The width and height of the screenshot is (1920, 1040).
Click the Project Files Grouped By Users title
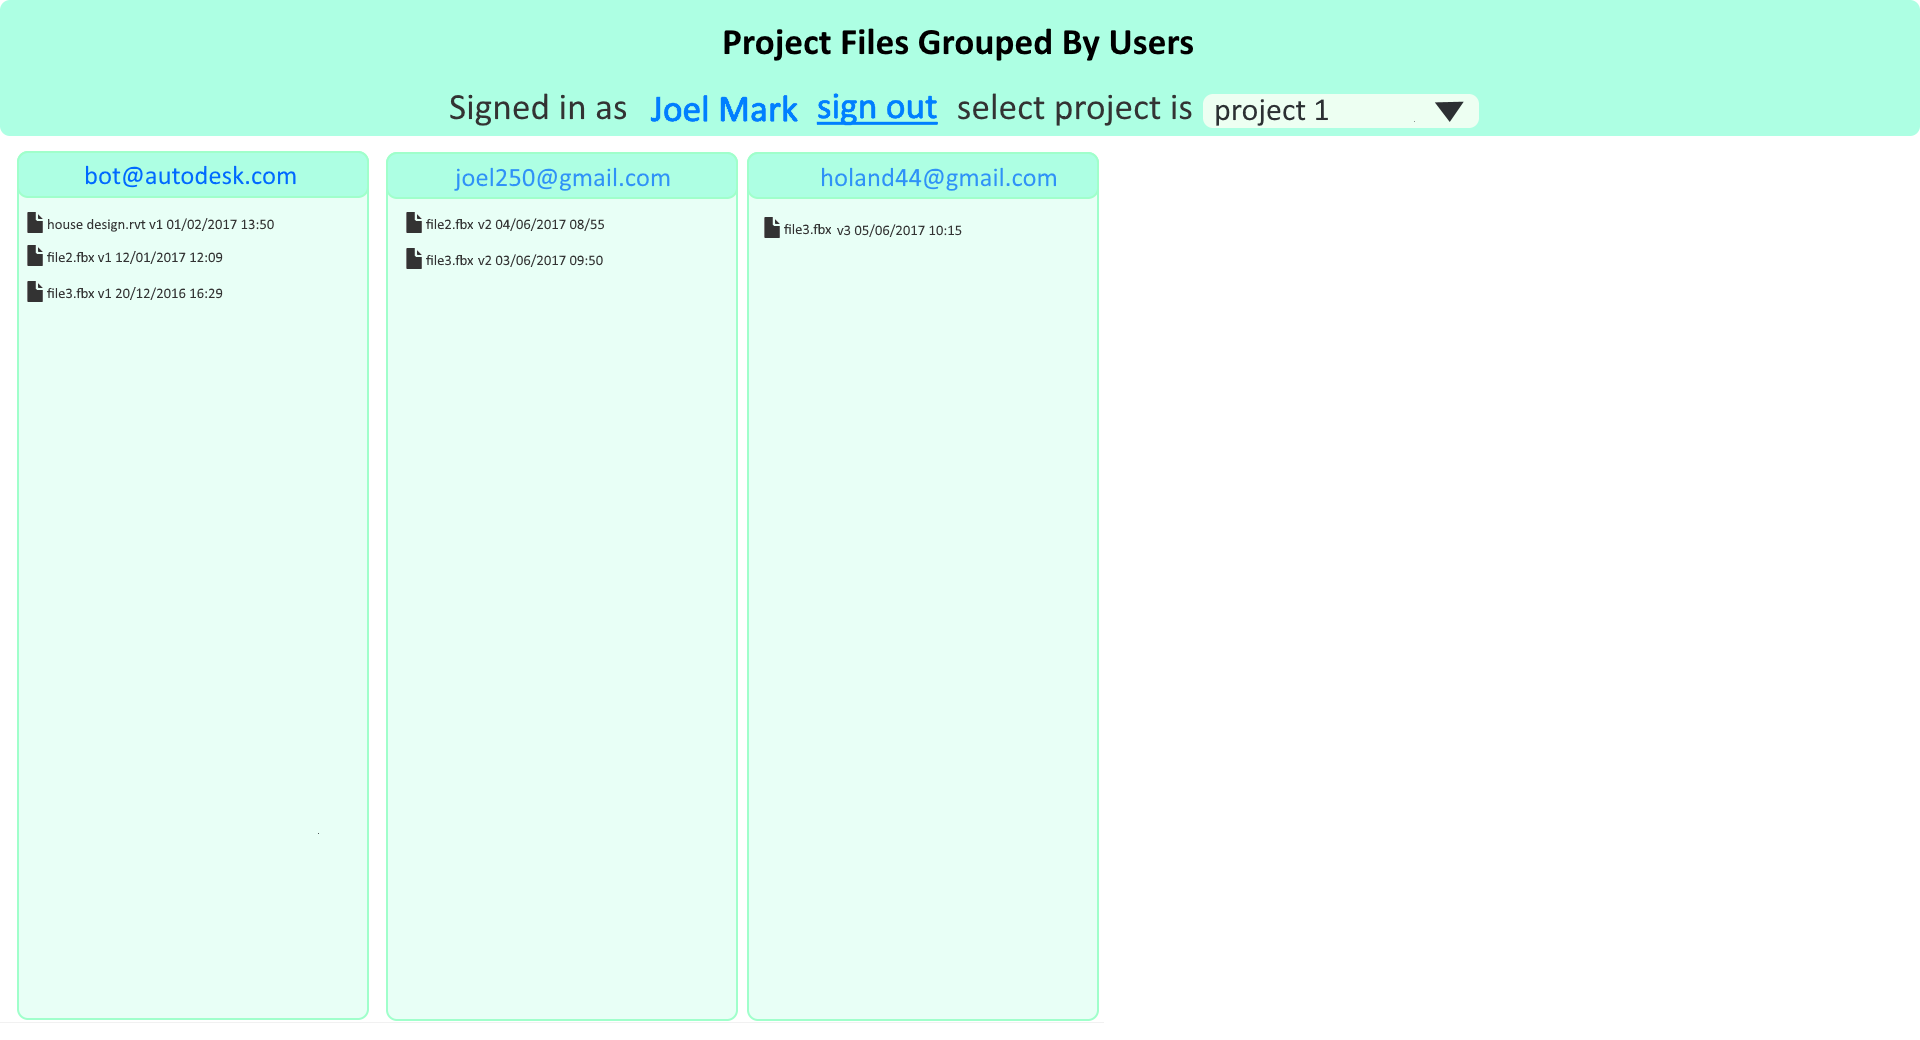tap(958, 43)
